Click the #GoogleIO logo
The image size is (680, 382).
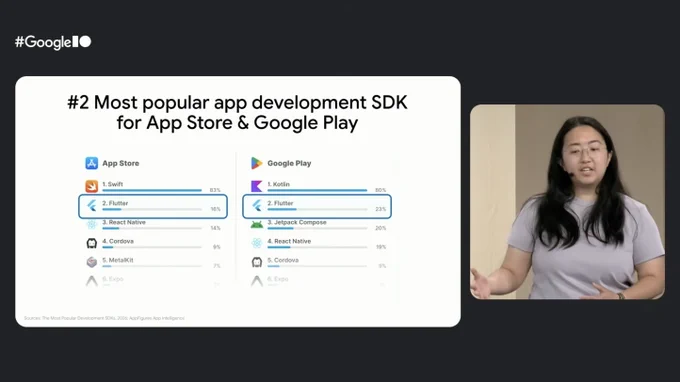point(53,42)
